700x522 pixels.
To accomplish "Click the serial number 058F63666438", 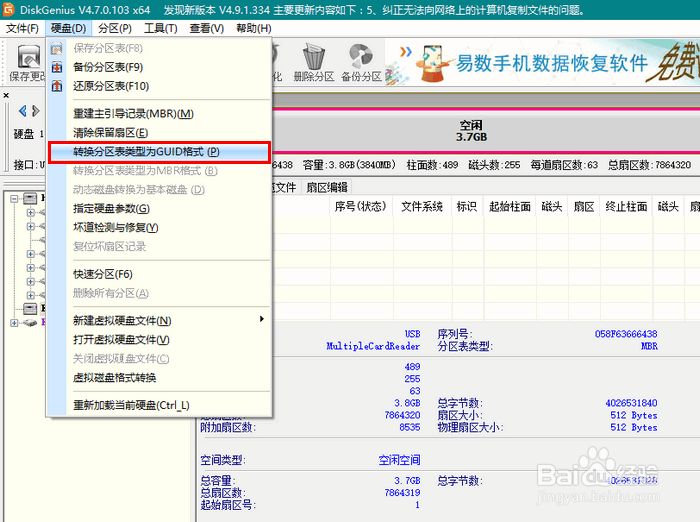I will click(x=626, y=334).
